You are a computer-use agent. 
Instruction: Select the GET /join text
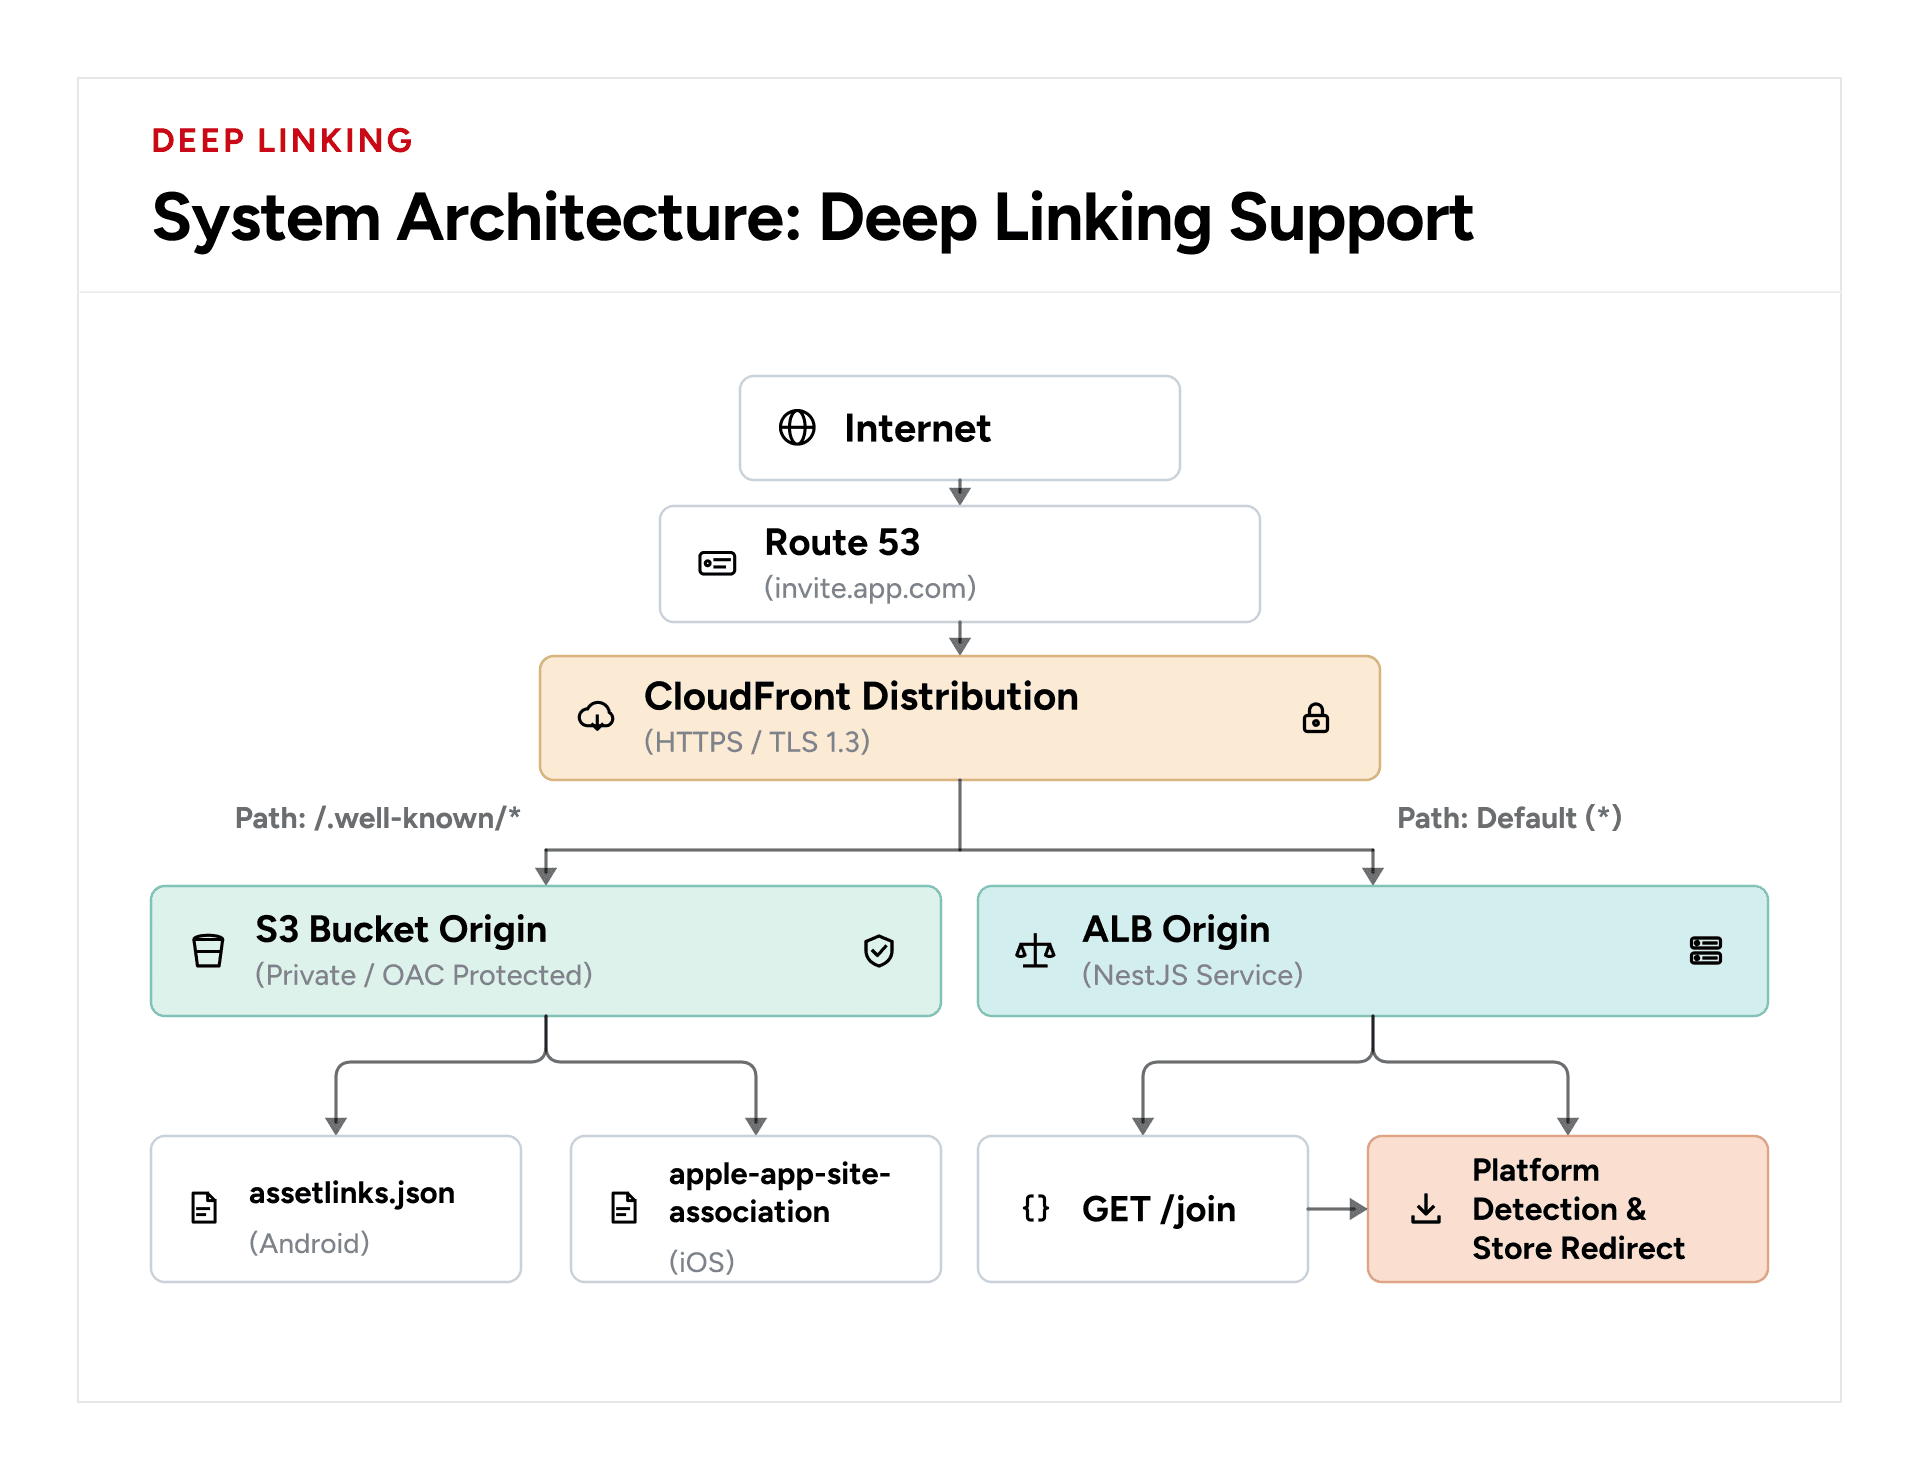click(1159, 1209)
